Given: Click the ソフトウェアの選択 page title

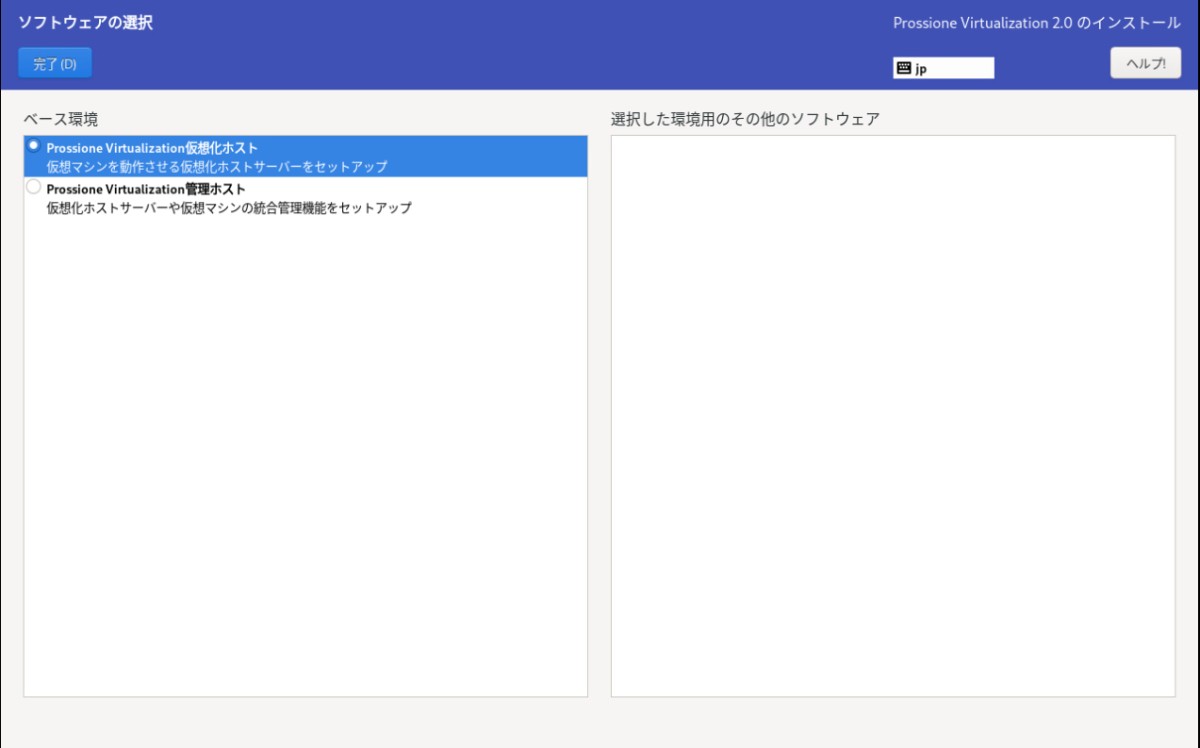Looking at the screenshot, I should 85,22.
